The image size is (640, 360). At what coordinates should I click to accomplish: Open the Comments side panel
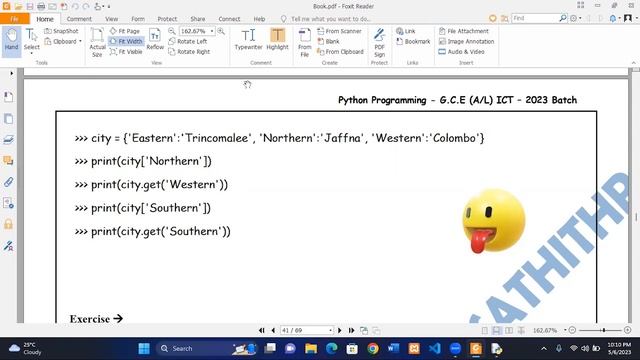[x=8, y=160]
